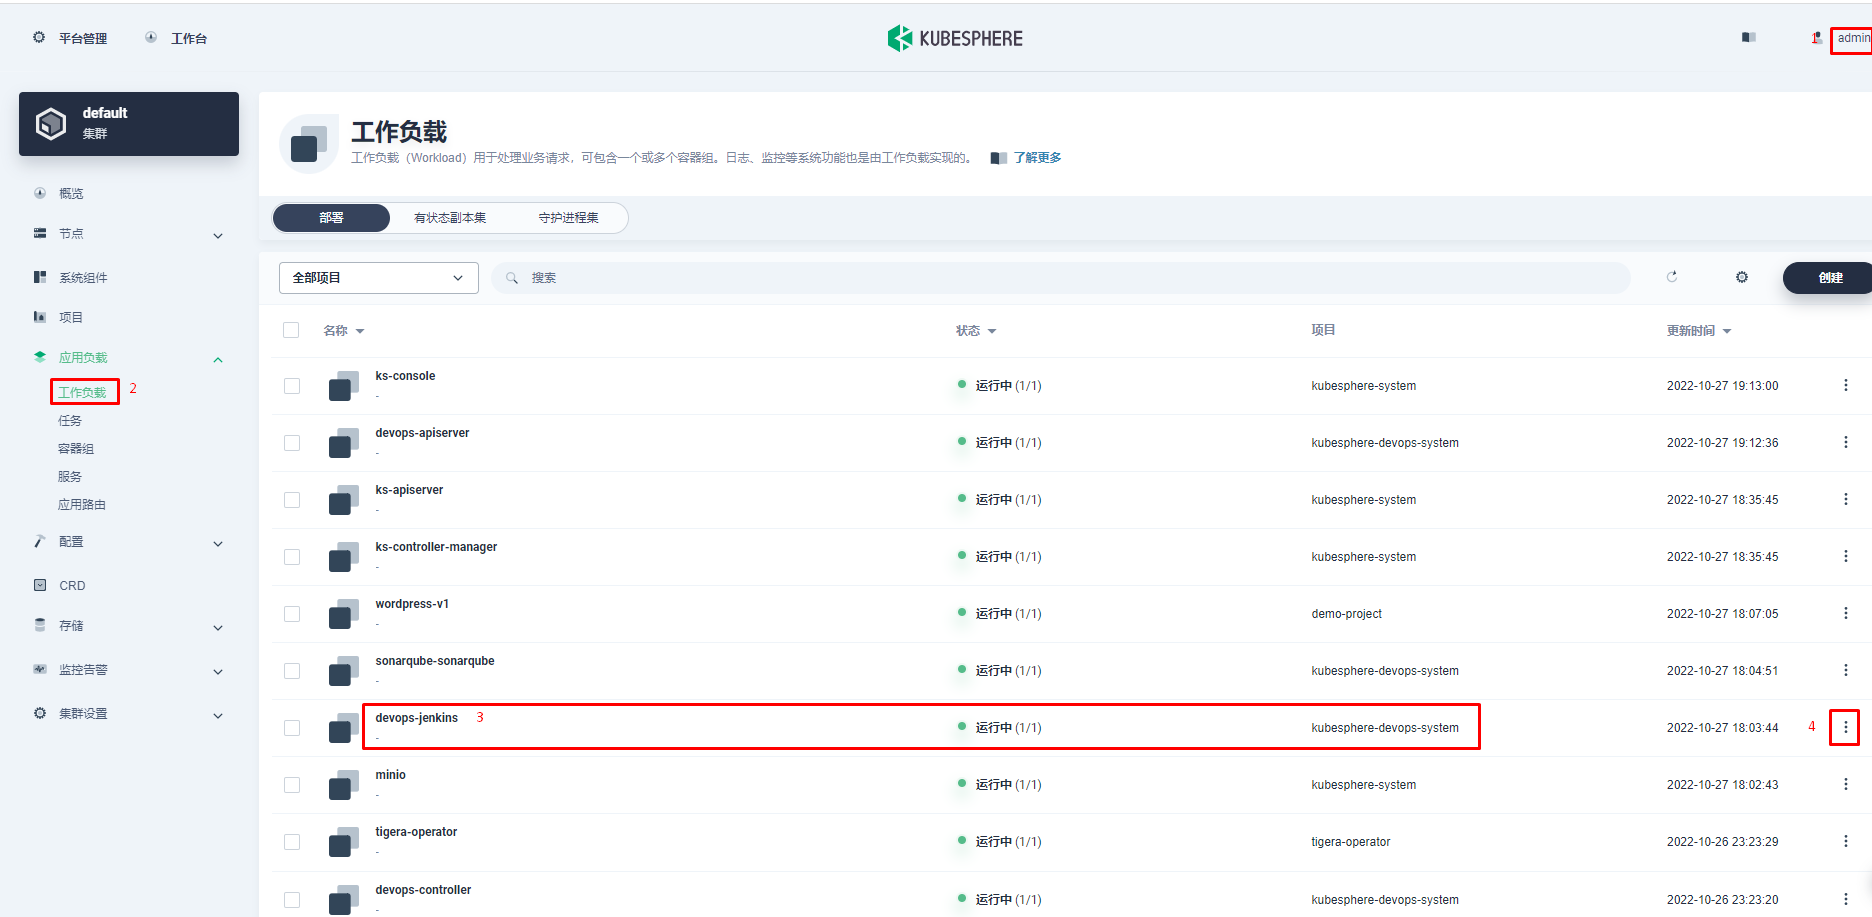Collapse the 应用负载 sidebar menu
Viewport: 1872px width, 917px height.
[218, 360]
